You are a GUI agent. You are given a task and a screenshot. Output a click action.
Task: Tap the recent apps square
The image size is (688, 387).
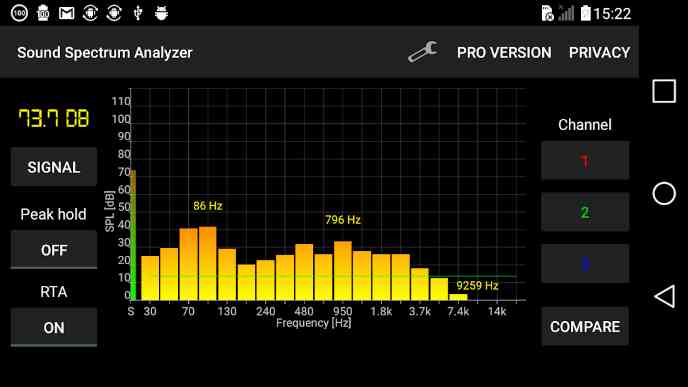664,91
